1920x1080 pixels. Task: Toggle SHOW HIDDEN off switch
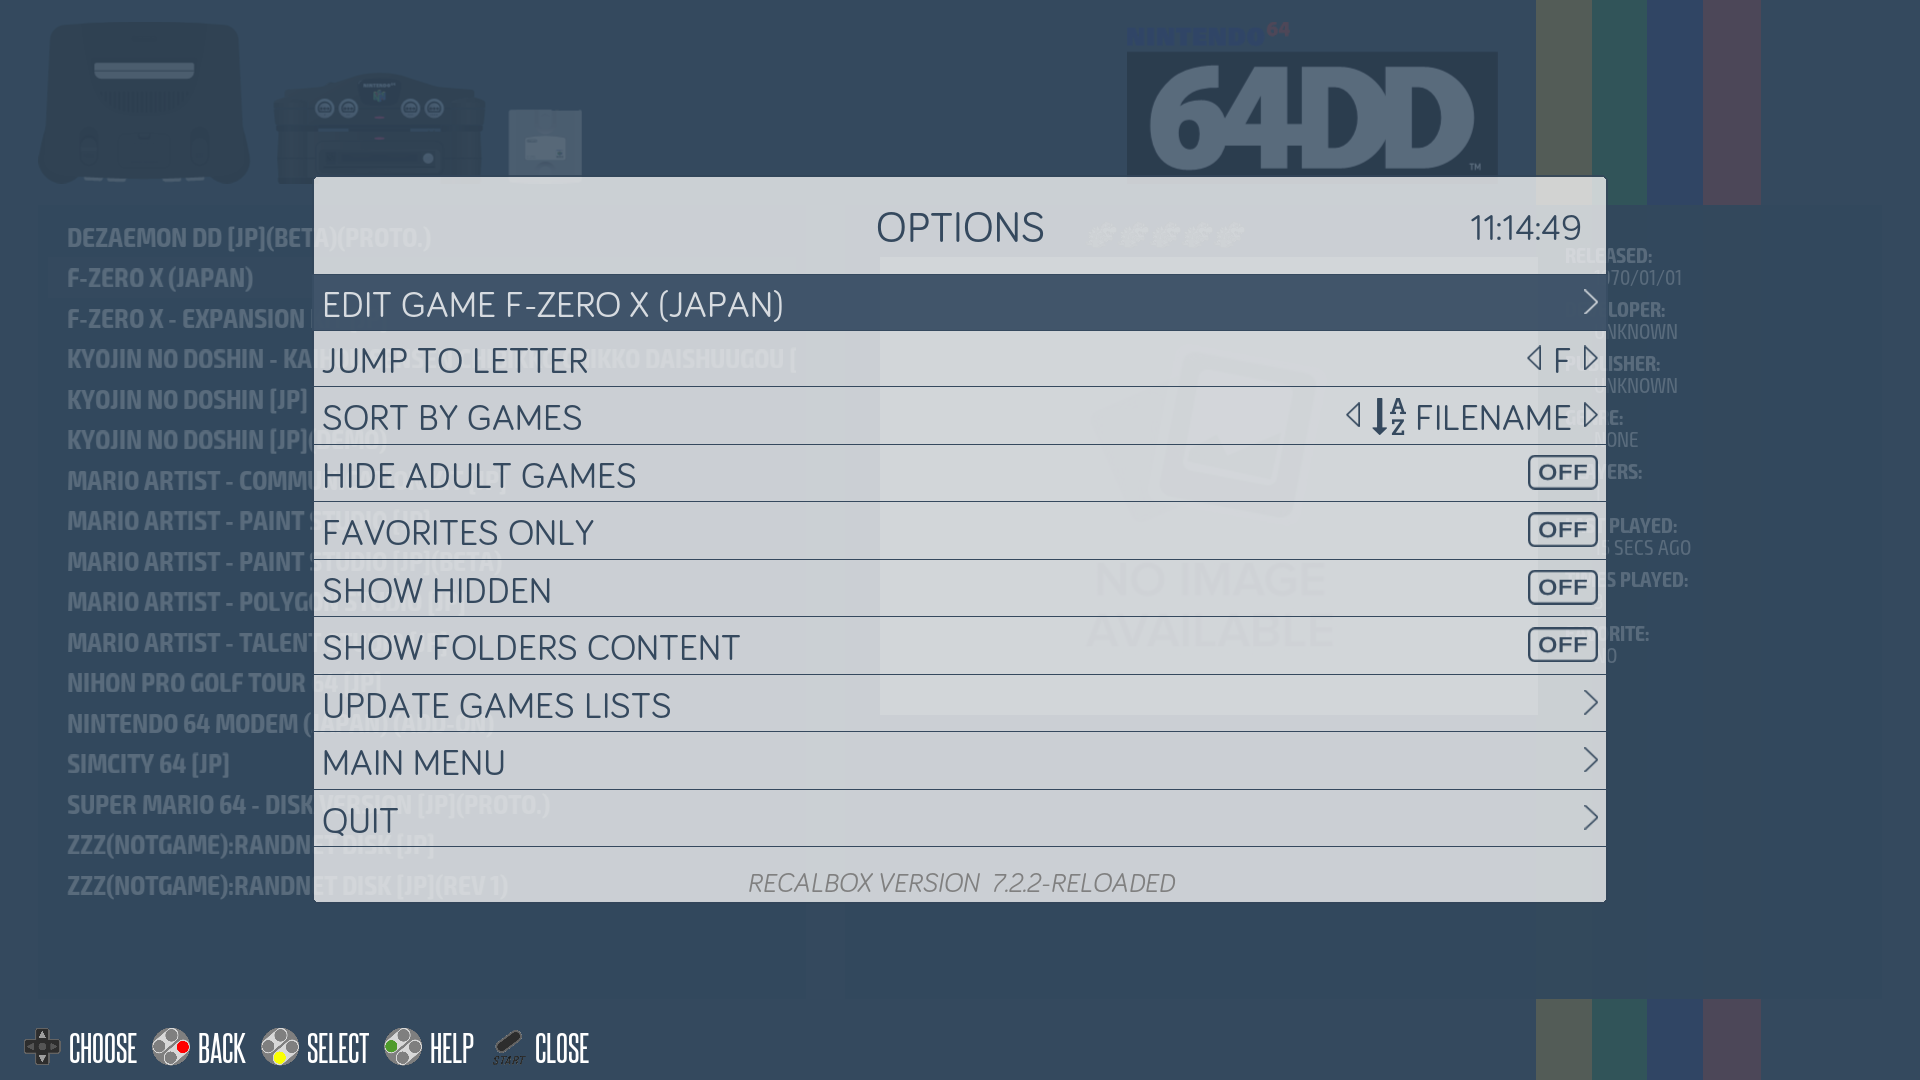[1560, 587]
